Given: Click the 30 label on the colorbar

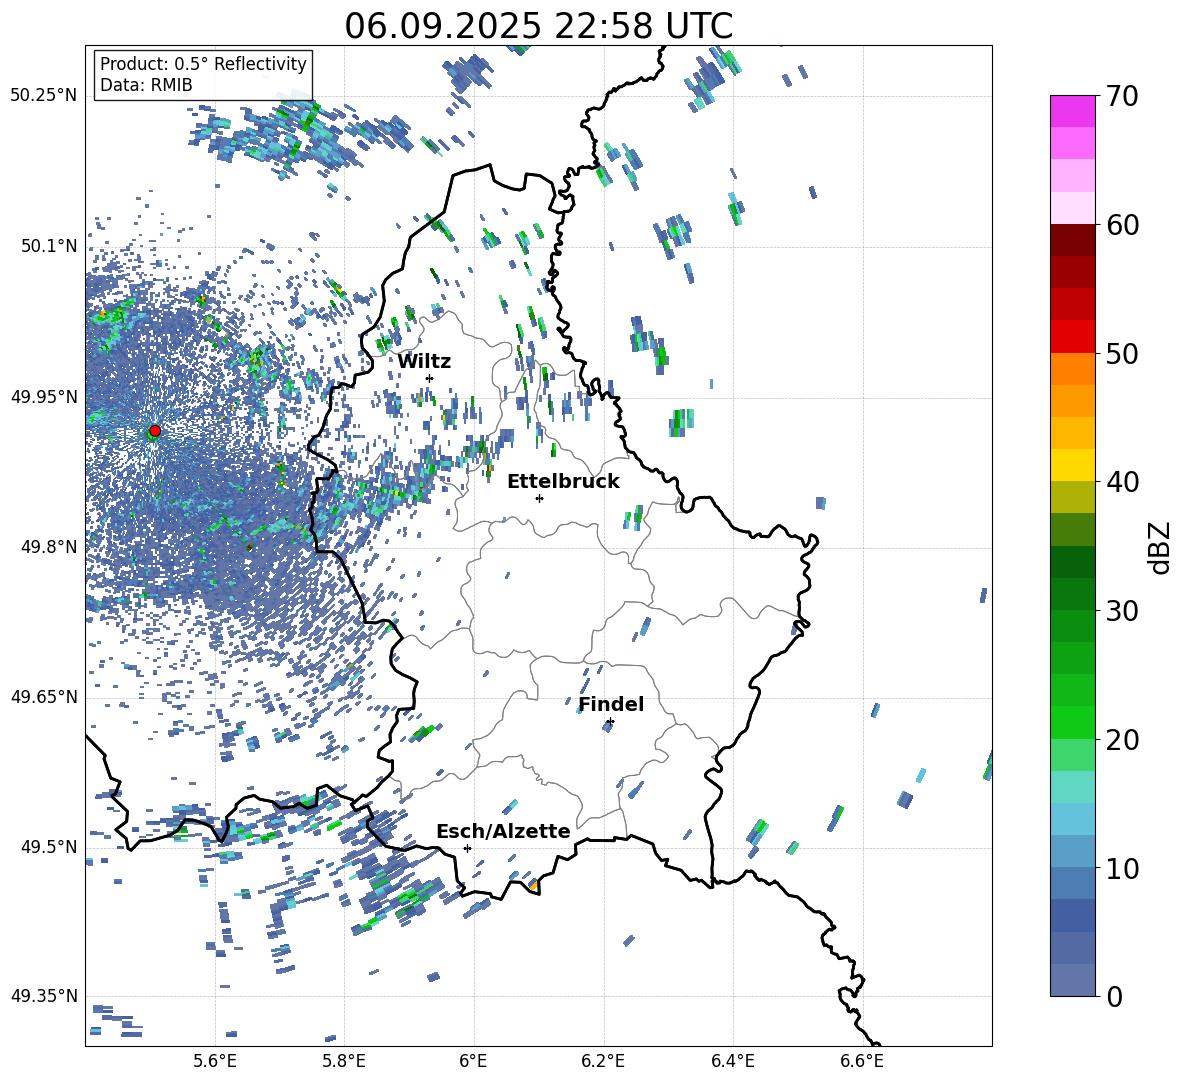Looking at the screenshot, I should (x=1121, y=610).
